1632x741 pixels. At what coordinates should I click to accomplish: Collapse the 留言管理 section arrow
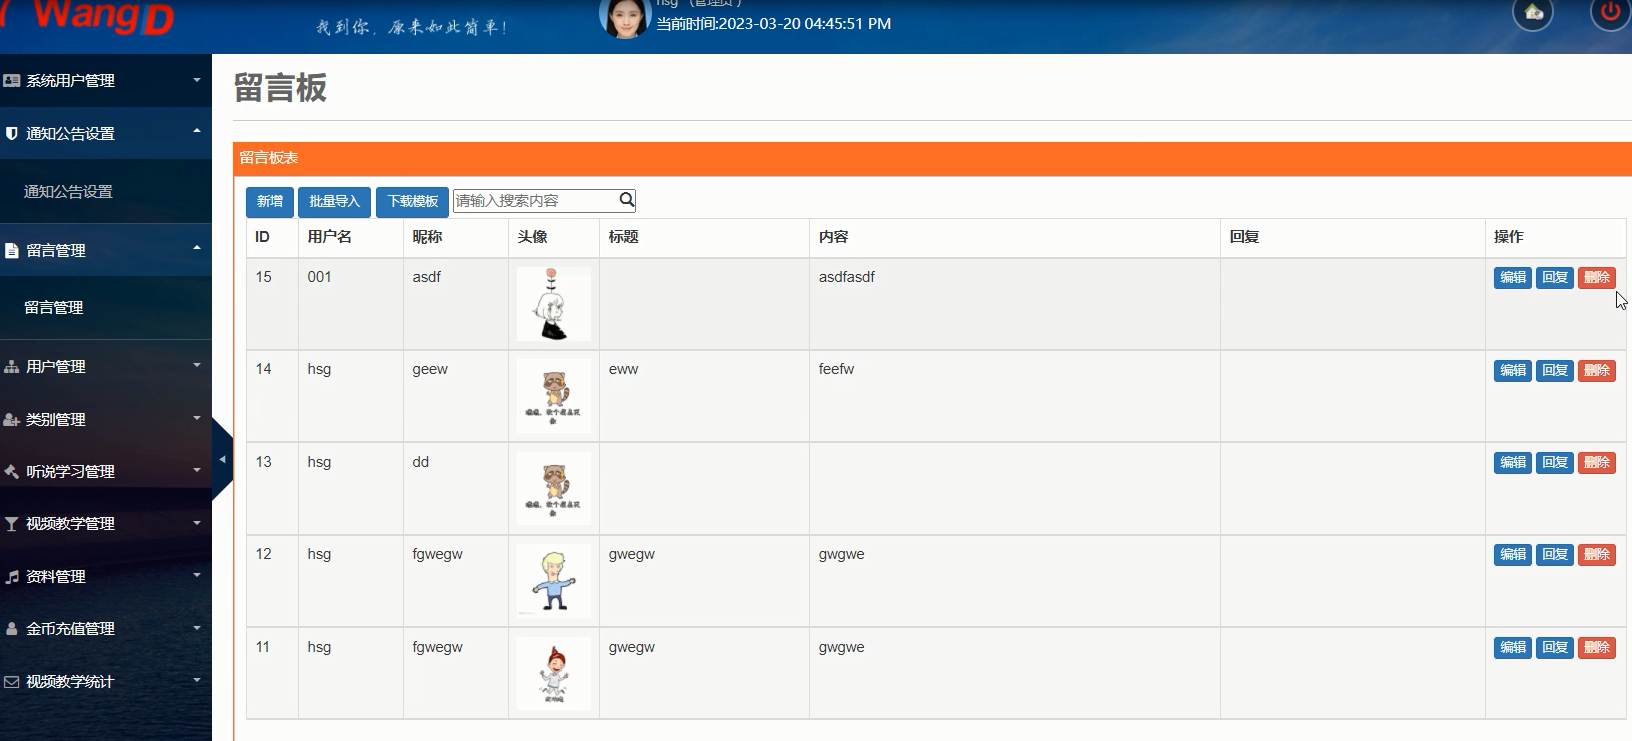click(x=197, y=248)
